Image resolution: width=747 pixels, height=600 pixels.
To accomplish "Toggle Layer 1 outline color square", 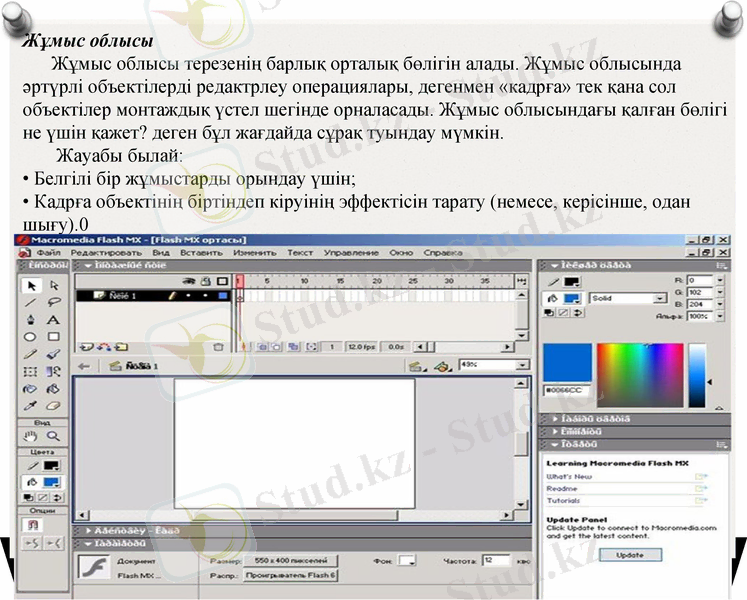I will click(222, 296).
